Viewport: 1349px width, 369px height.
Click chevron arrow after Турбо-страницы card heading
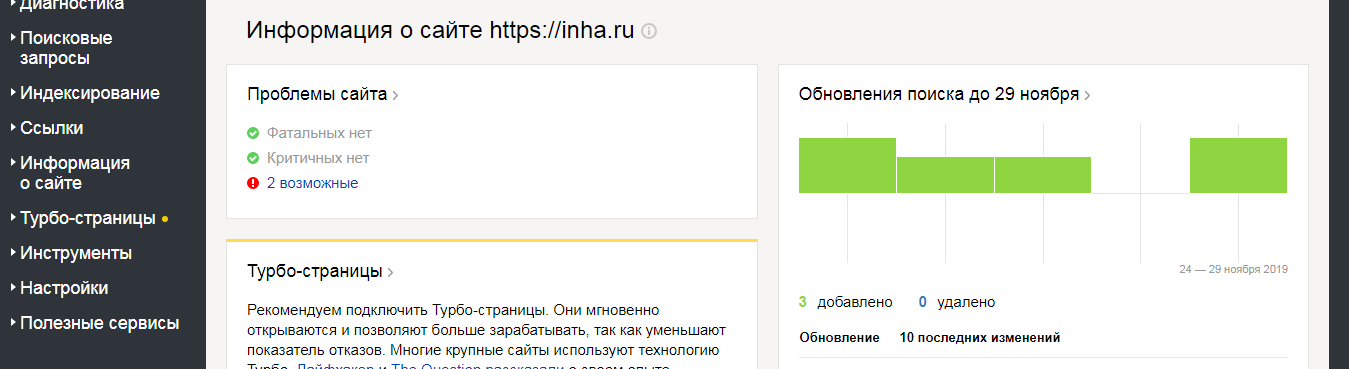pos(391,272)
